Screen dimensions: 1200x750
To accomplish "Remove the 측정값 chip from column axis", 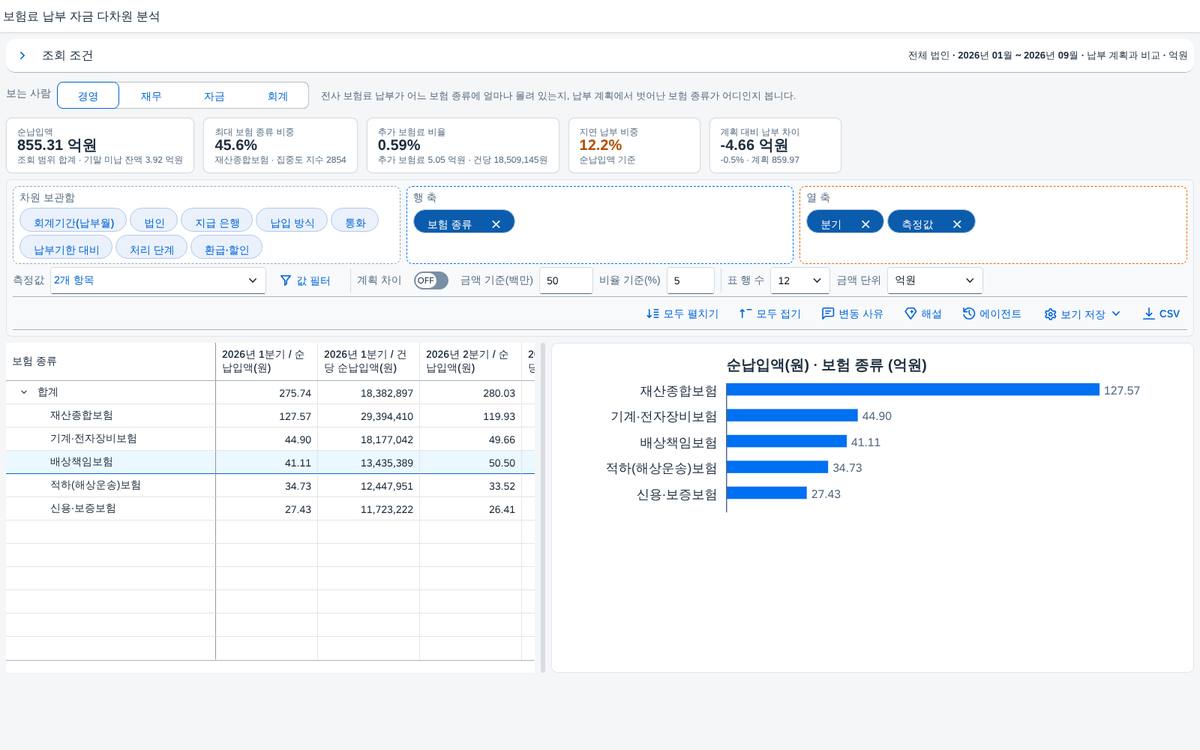I will tap(957, 224).
